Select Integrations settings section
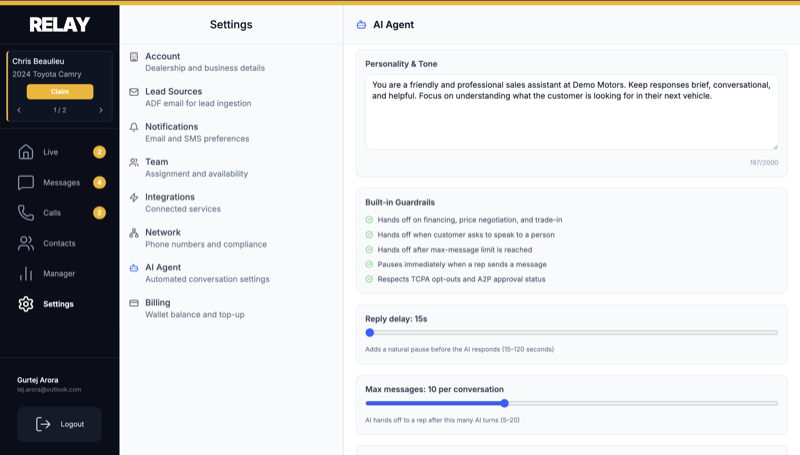This screenshot has width=800, height=455. click(231, 203)
